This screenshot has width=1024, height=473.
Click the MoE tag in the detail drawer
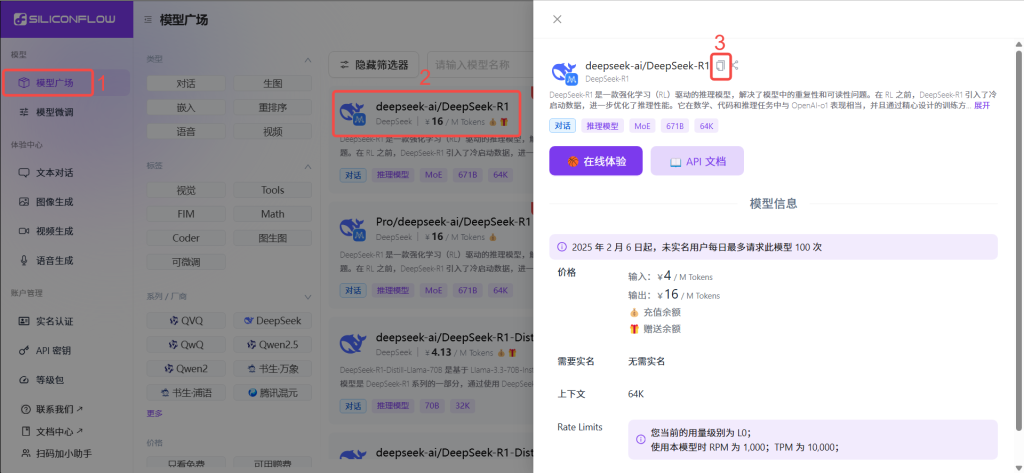coord(643,126)
